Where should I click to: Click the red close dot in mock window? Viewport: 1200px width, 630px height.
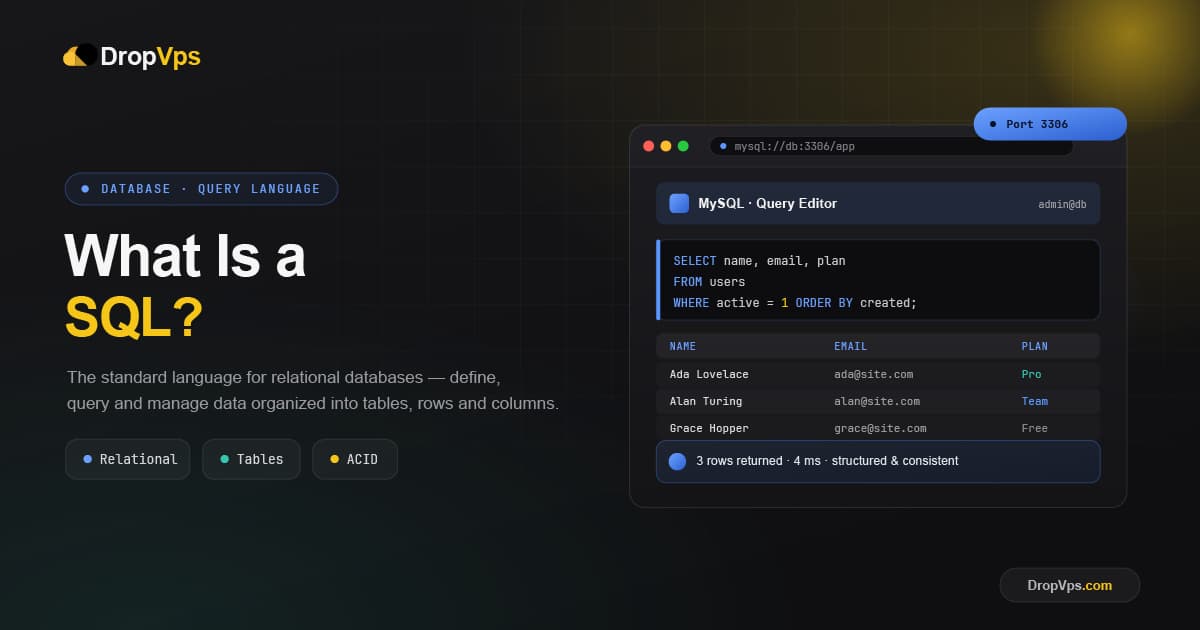pos(648,146)
